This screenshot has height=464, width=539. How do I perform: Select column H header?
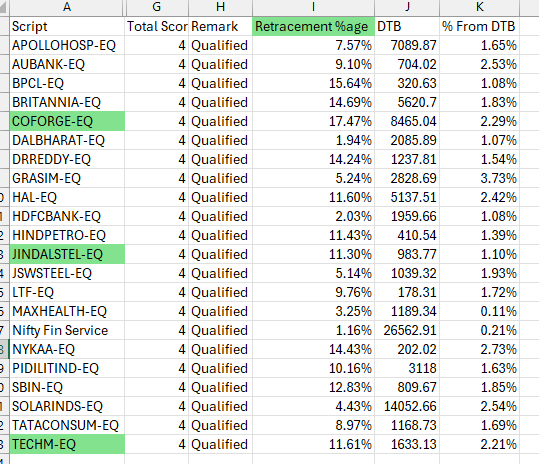point(220,7)
